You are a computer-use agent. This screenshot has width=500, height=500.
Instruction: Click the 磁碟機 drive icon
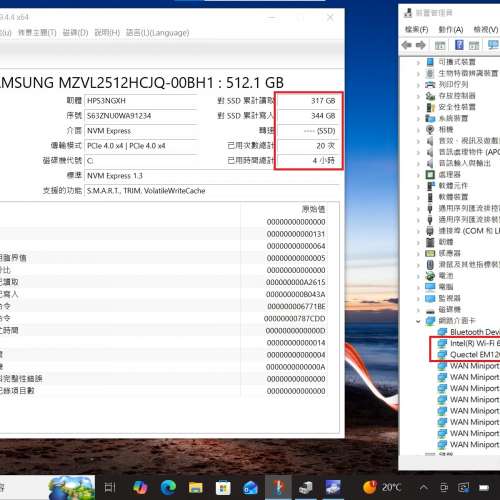point(430,310)
